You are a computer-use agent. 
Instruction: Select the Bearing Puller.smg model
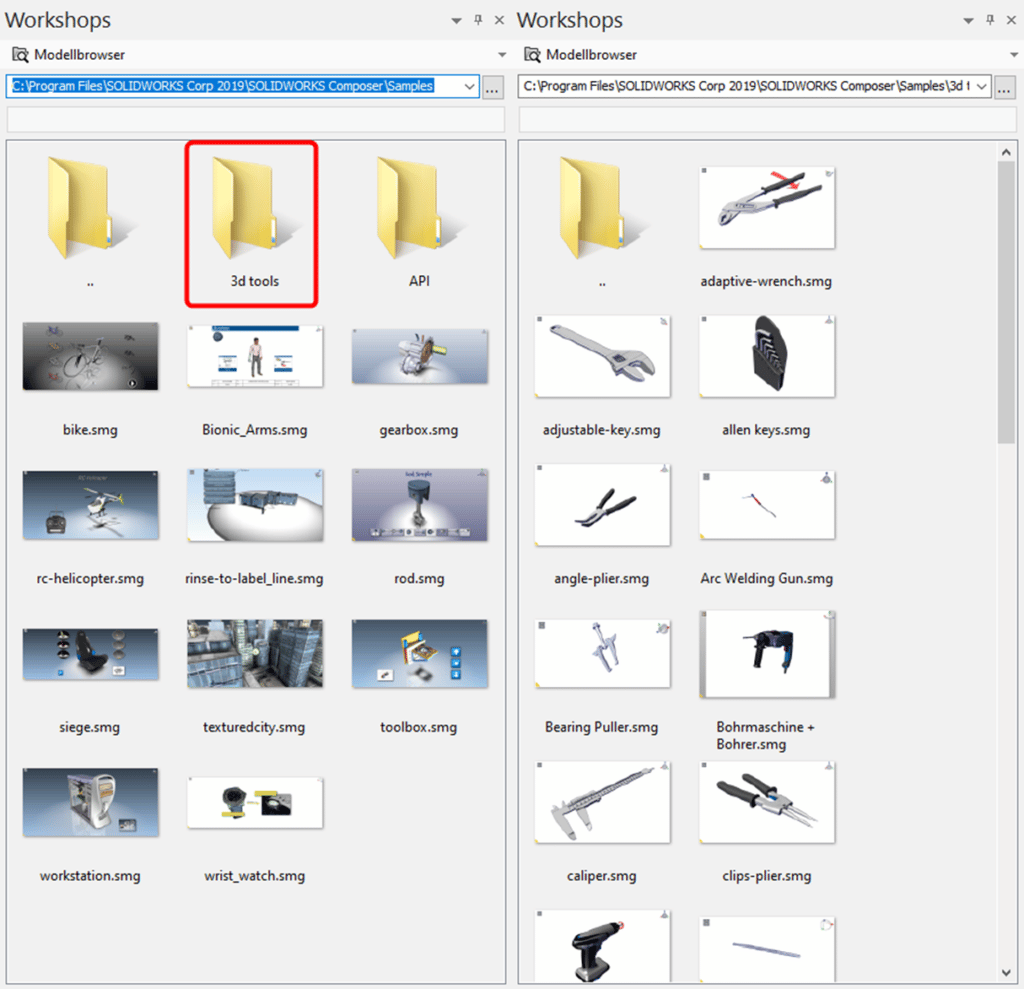[602, 652]
